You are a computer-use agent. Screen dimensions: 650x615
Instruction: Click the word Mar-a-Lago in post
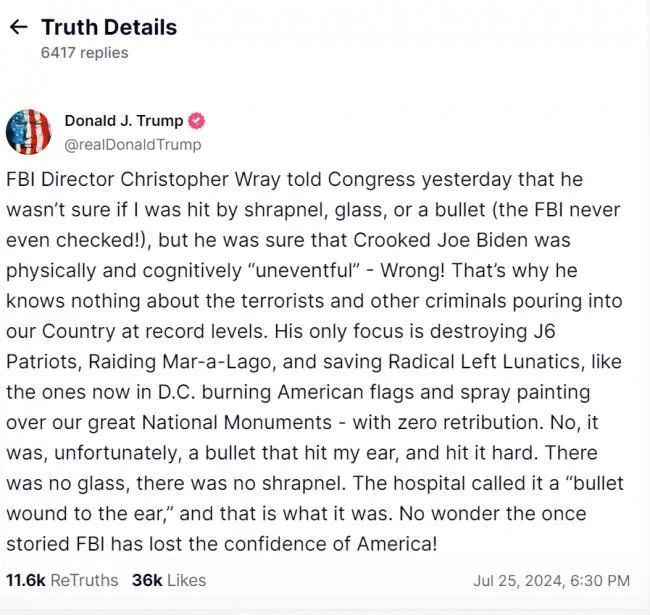click(x=216, y=362)
